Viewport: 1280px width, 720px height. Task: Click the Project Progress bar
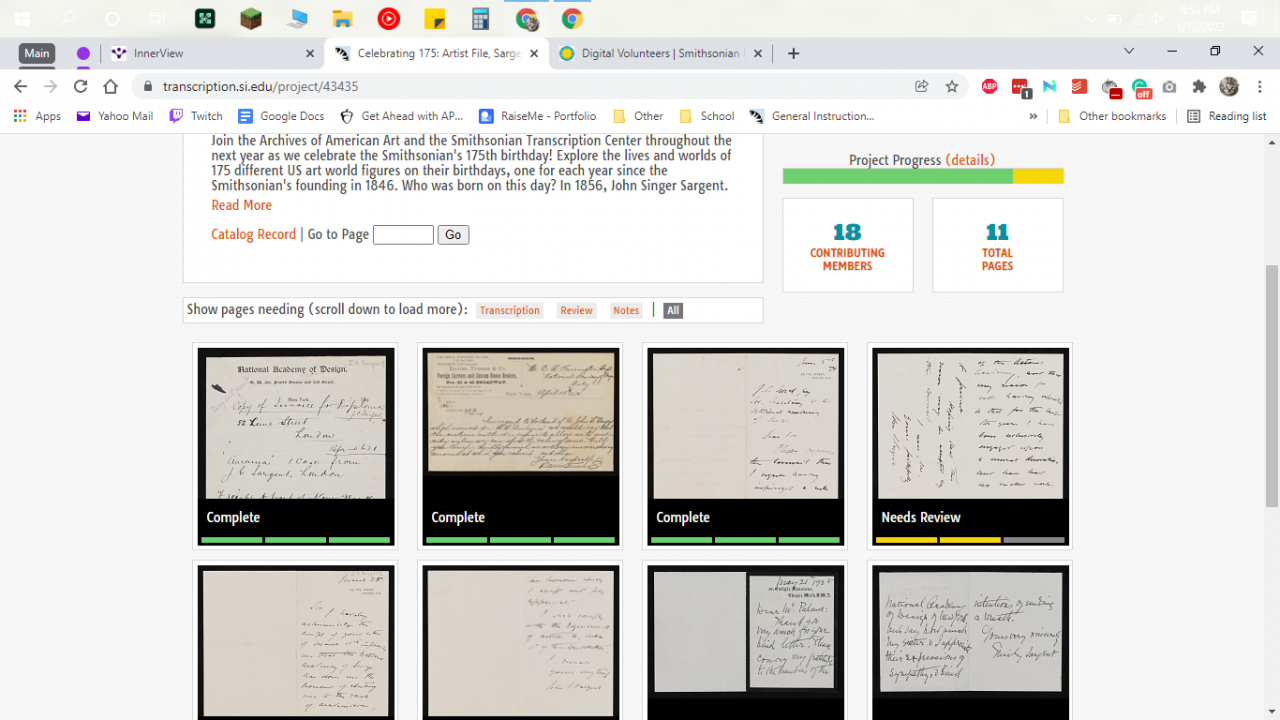click(923, 176)
